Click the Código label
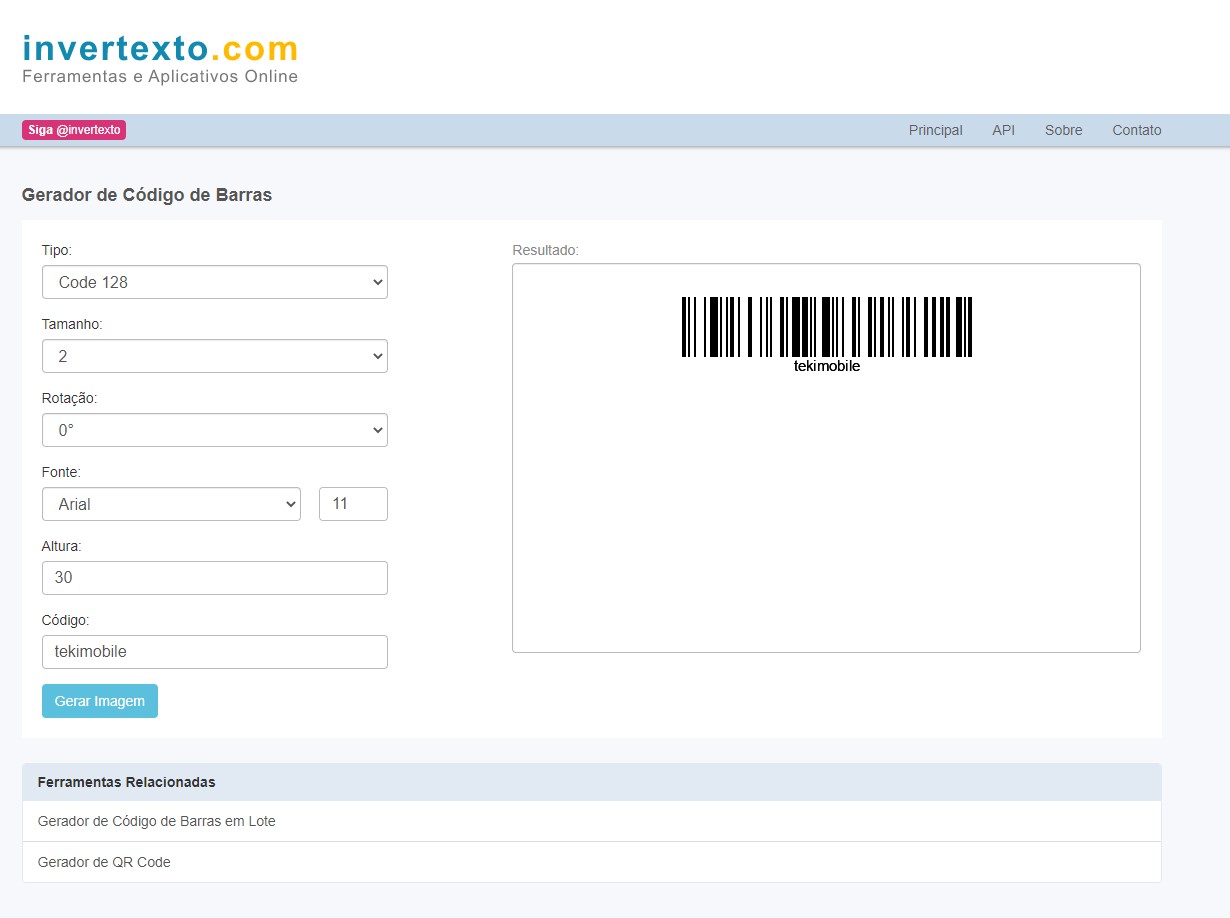Viewport: 1230px width, 918px height. click(x=66, y=620)
